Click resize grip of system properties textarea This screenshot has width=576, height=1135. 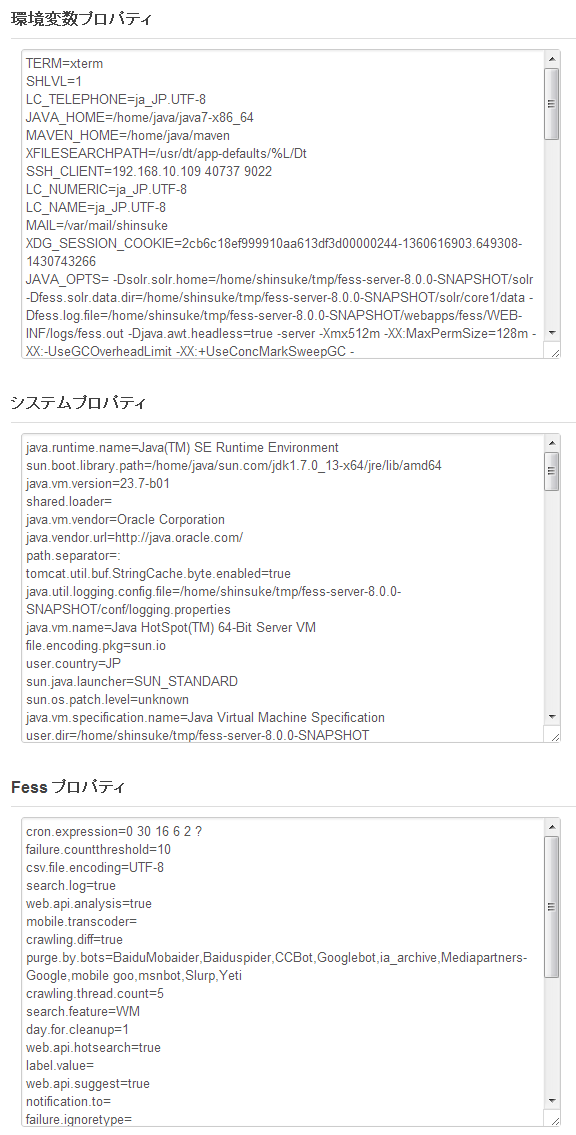point(554,736)
